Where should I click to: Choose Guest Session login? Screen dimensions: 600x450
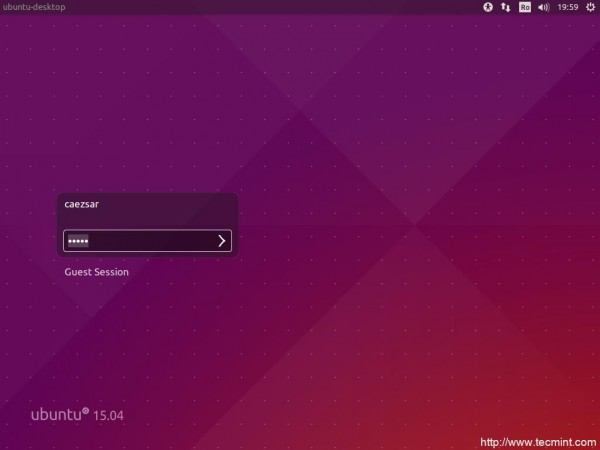(96, 272)
